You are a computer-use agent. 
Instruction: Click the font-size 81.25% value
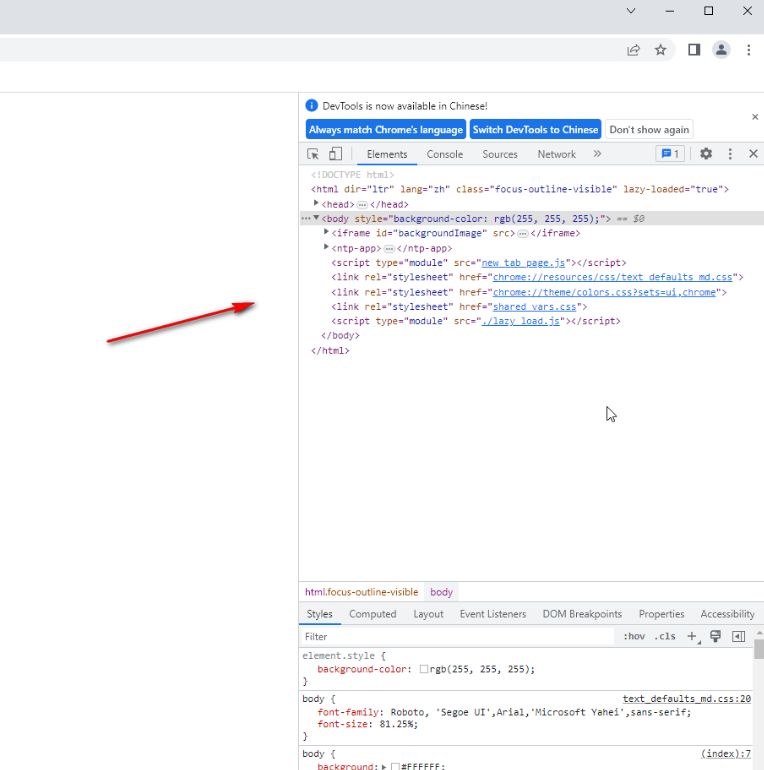[x=396, y=724]
